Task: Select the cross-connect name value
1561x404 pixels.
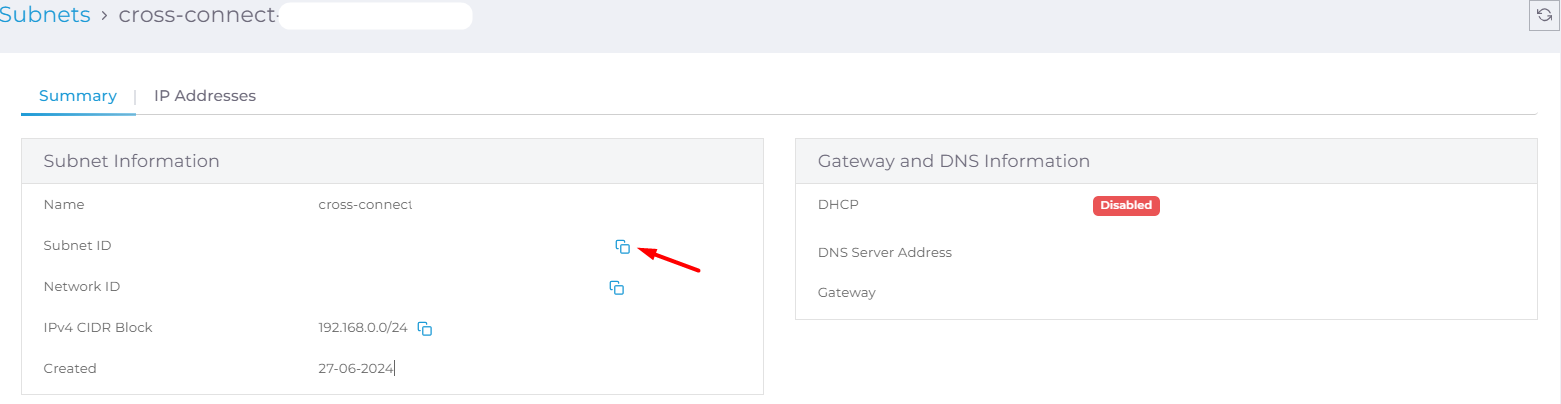Action: (x=365, y=204)
